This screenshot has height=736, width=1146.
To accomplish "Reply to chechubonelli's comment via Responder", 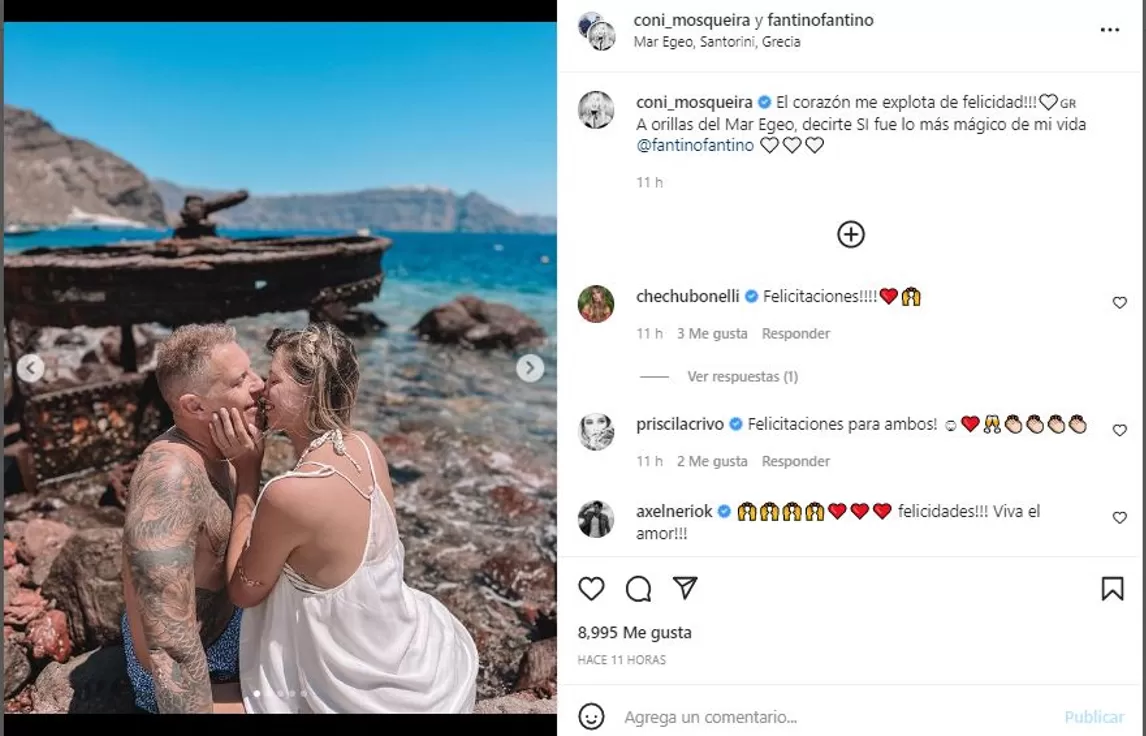I will point(796,334).
